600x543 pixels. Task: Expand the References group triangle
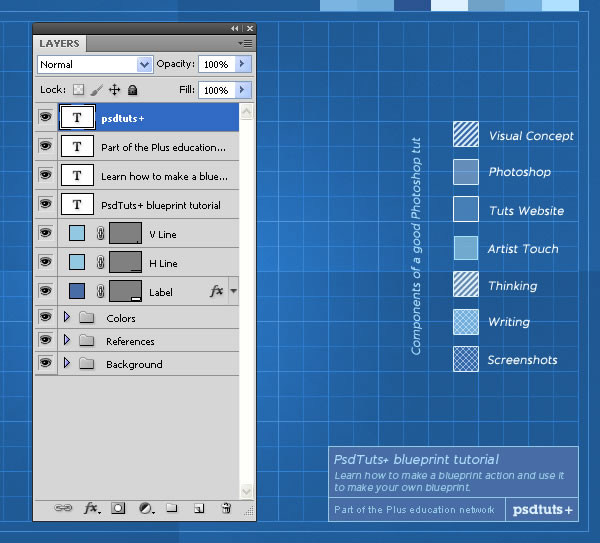[x=67, y=339]
